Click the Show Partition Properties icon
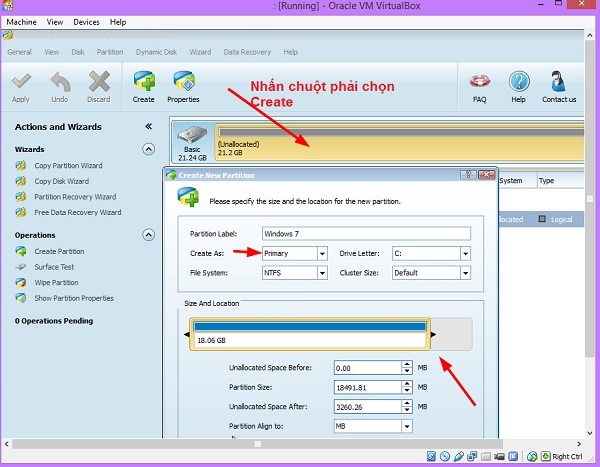Image resolution: width=600 pixels, height=467 pixels. point(21,298)
